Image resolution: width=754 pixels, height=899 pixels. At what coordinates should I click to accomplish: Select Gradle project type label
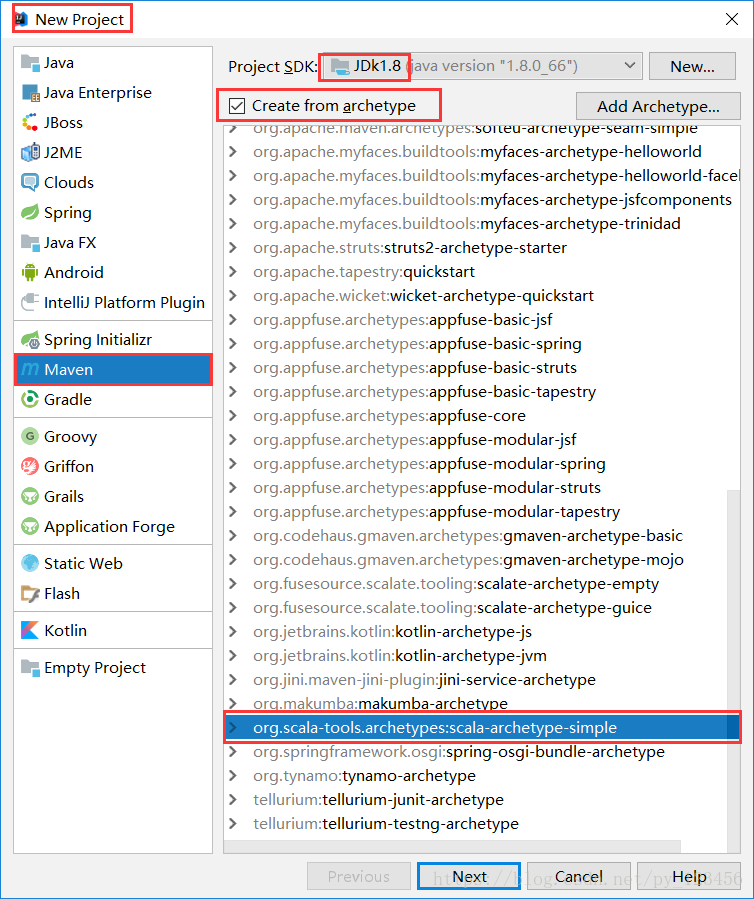point(68,400)
